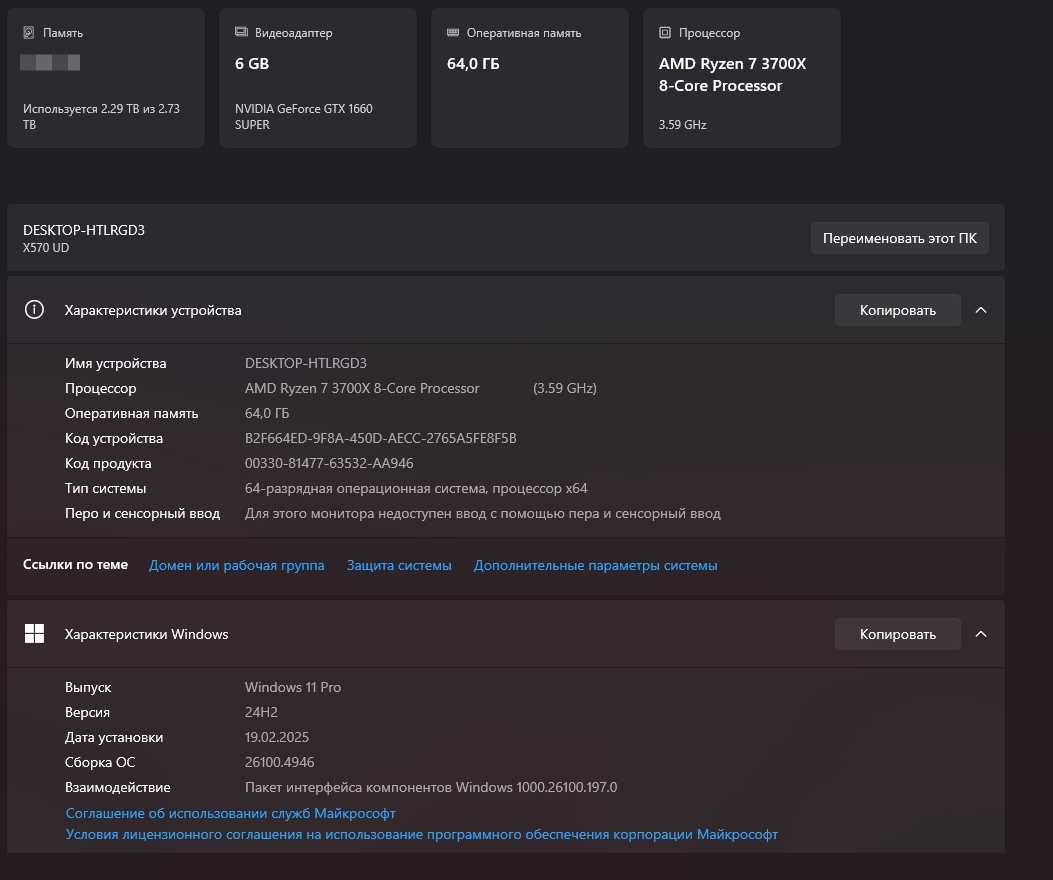This screenshot has height=880, width=1053.
Task: Click the Тип системы label
Action: (105, 488)
